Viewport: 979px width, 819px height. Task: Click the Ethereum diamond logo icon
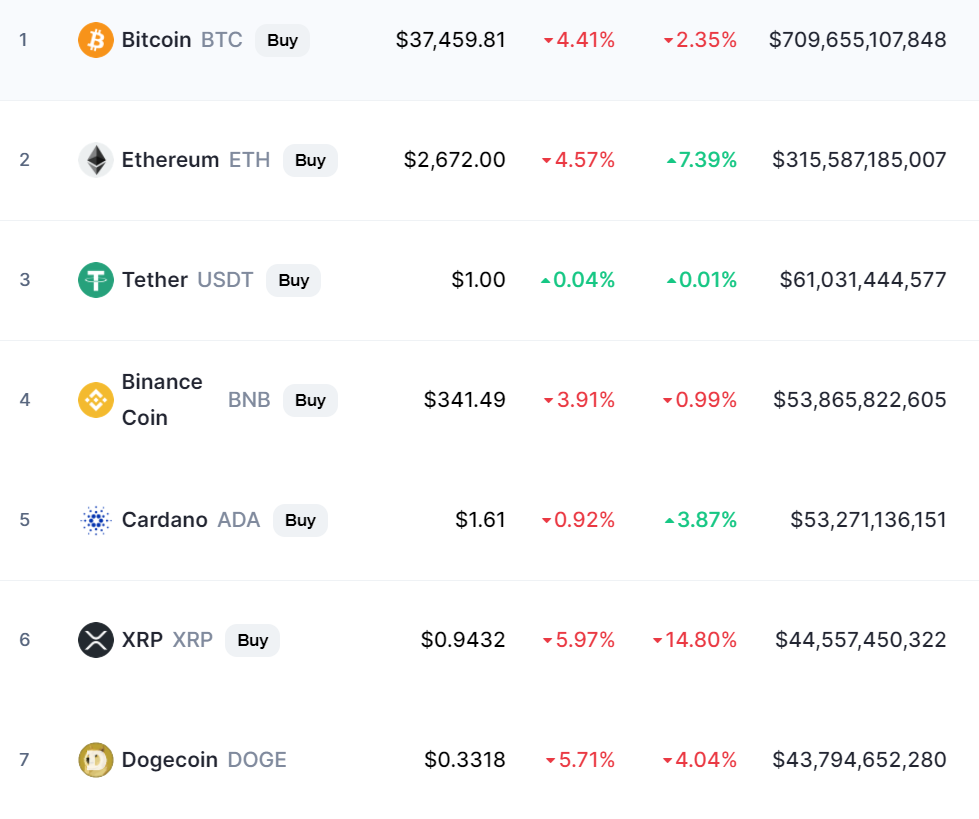point(96,160)
